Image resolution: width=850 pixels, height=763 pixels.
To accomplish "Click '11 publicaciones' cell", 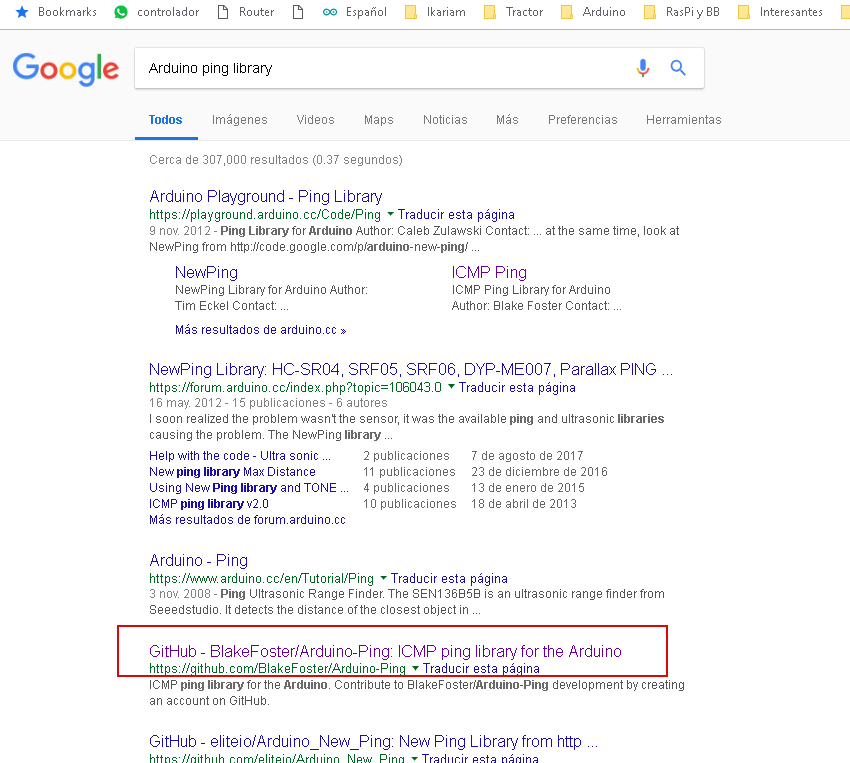I will click(x=409, y=471).
